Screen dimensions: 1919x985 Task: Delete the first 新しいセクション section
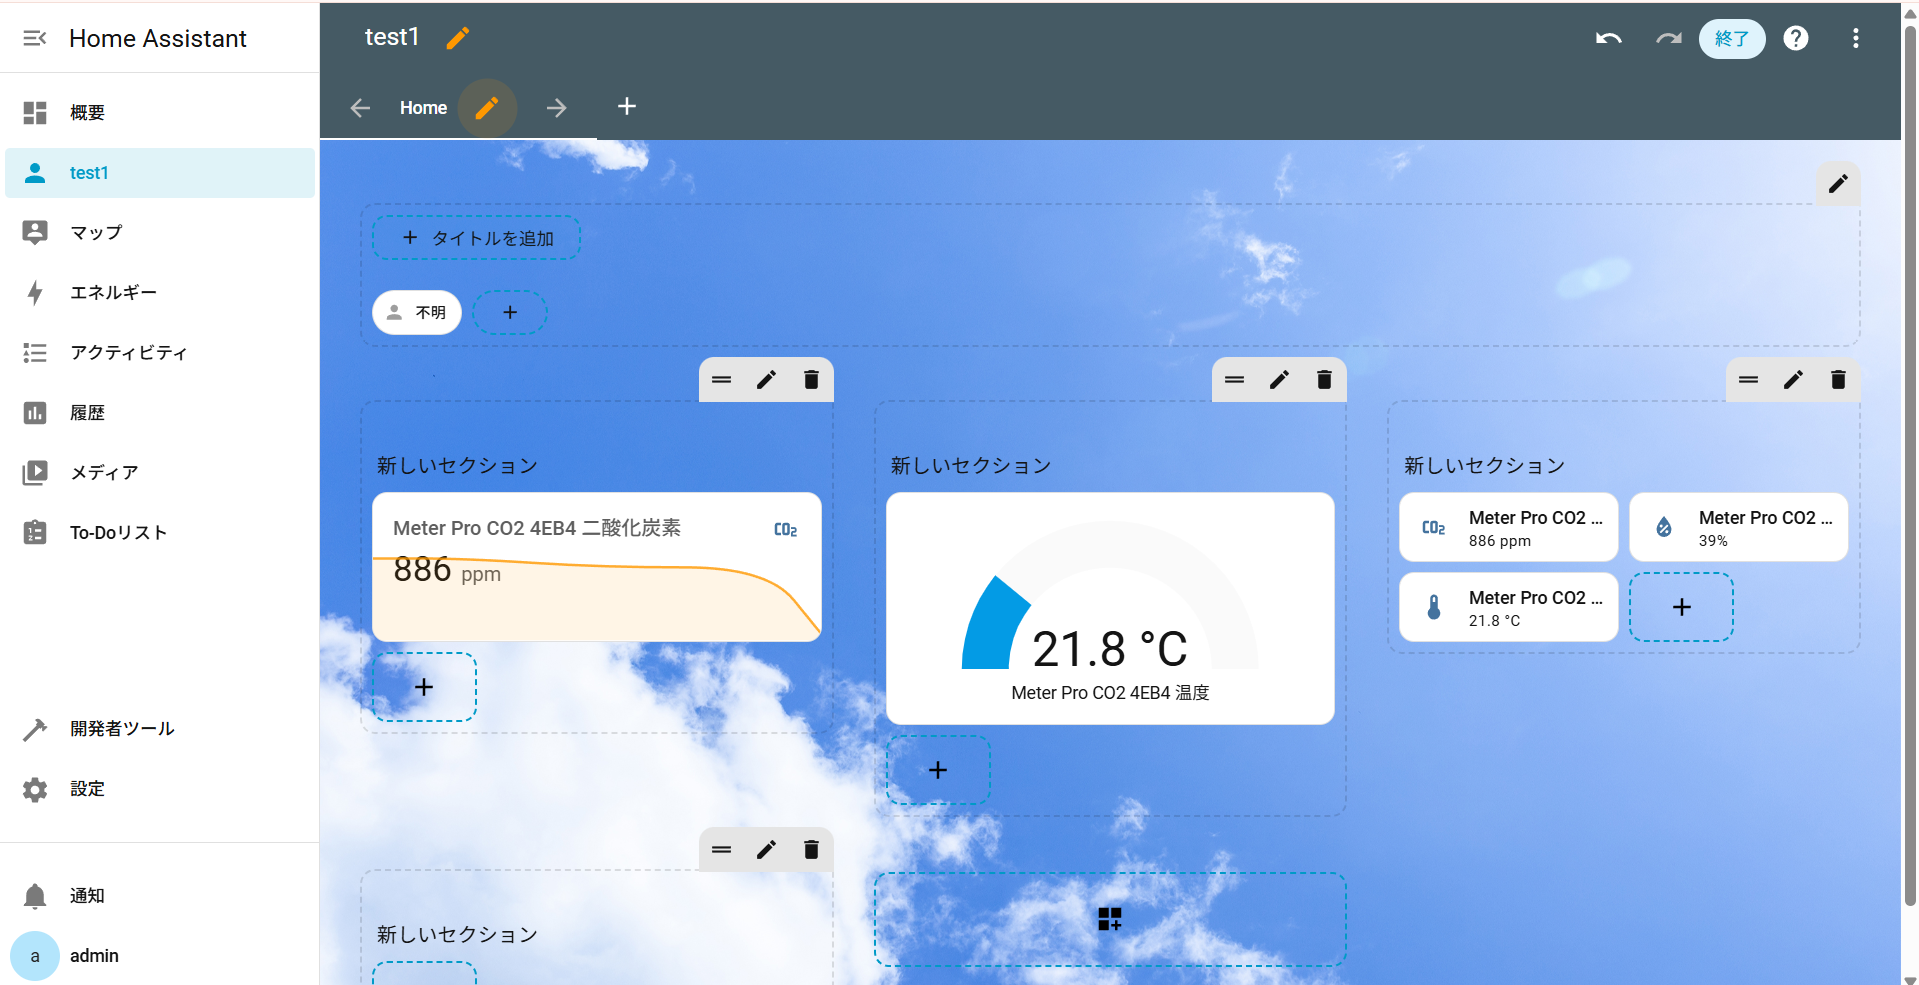[811, 380]
